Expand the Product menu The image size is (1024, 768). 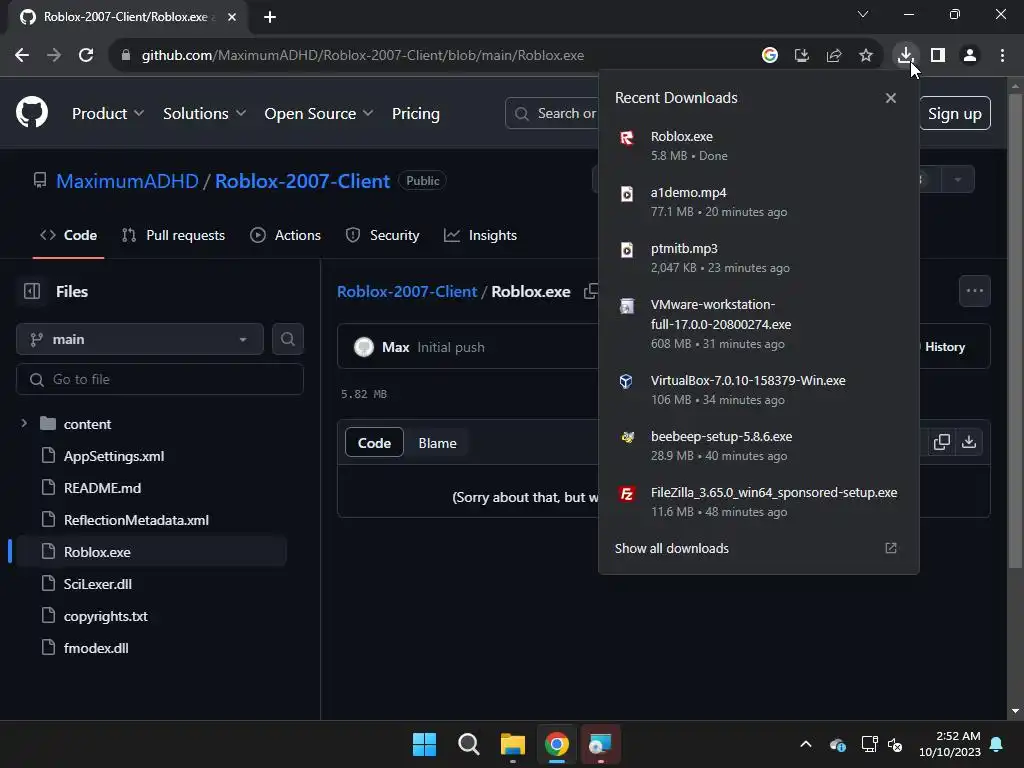(x=108, y=114)
